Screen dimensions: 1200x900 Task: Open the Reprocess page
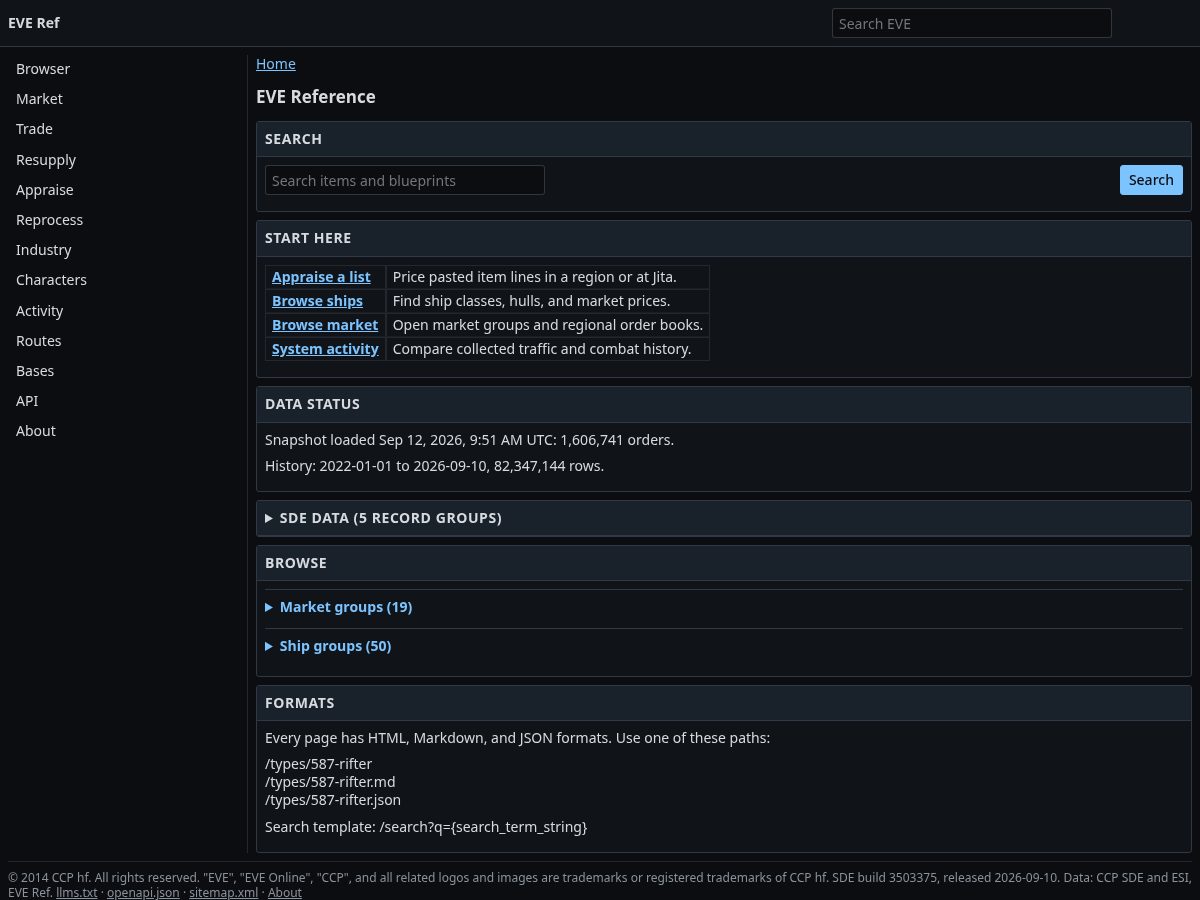pos(49,220)
